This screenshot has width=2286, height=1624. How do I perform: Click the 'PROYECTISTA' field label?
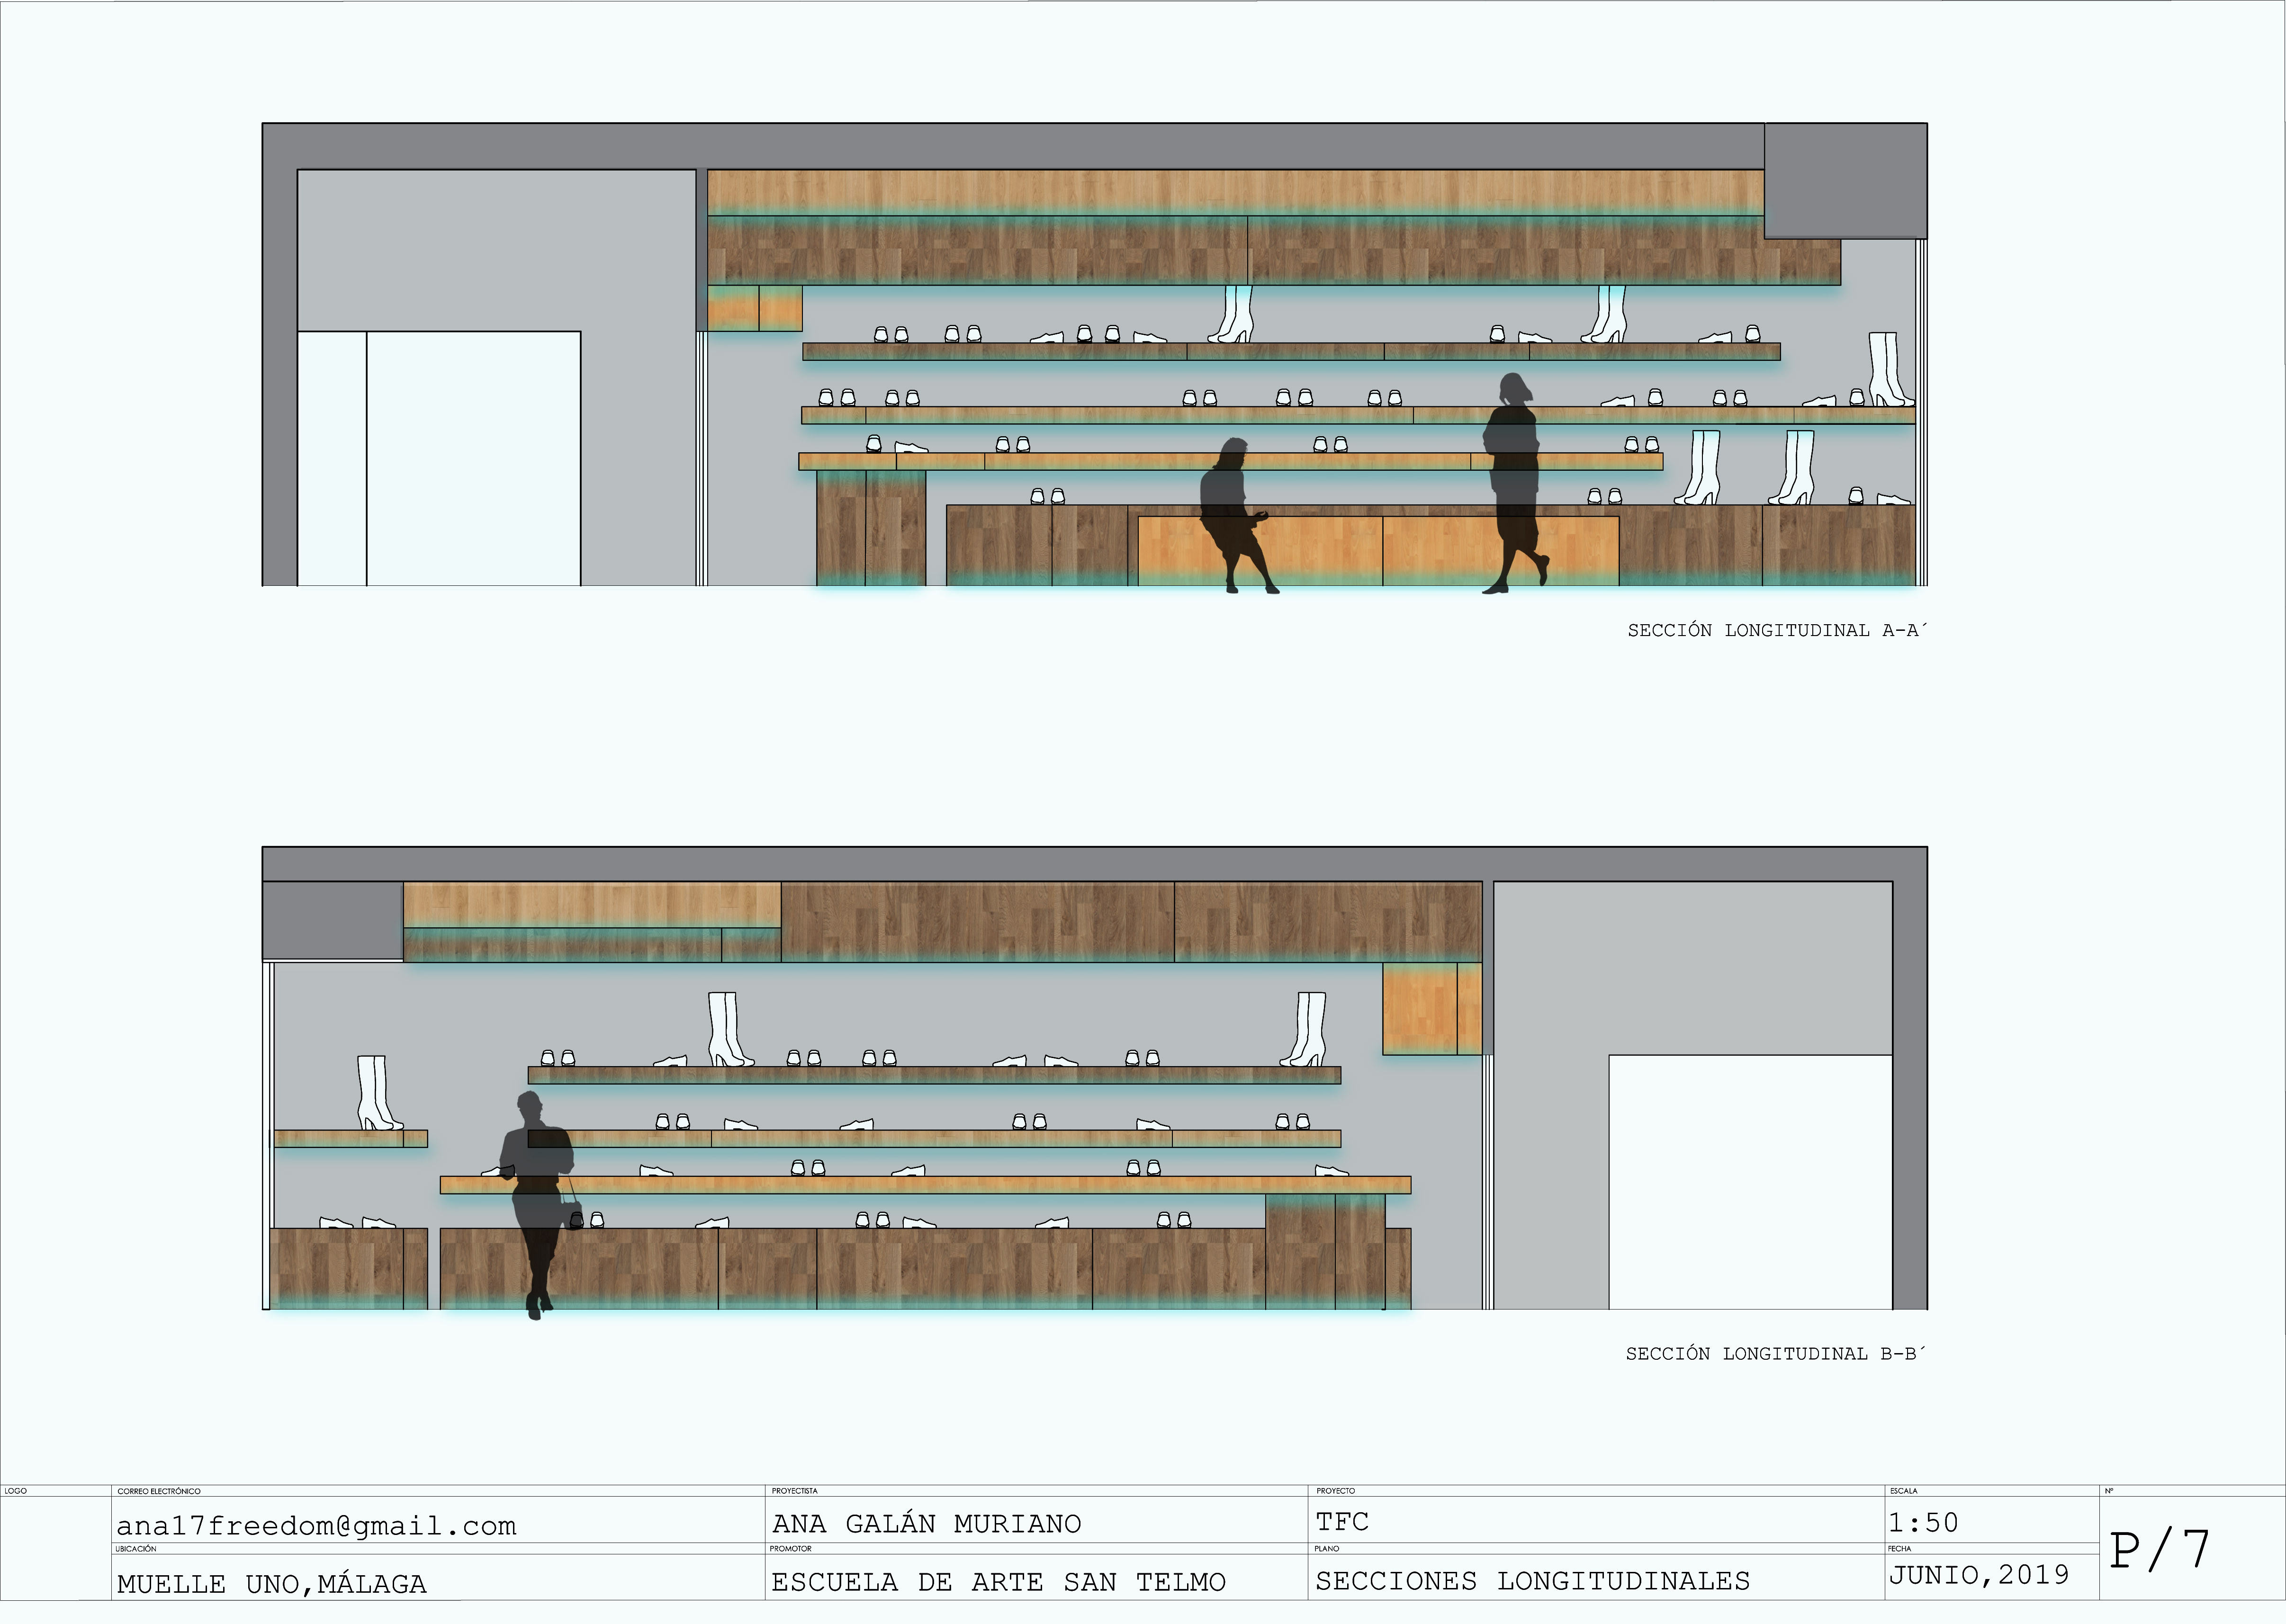[x=794, y=1491]
